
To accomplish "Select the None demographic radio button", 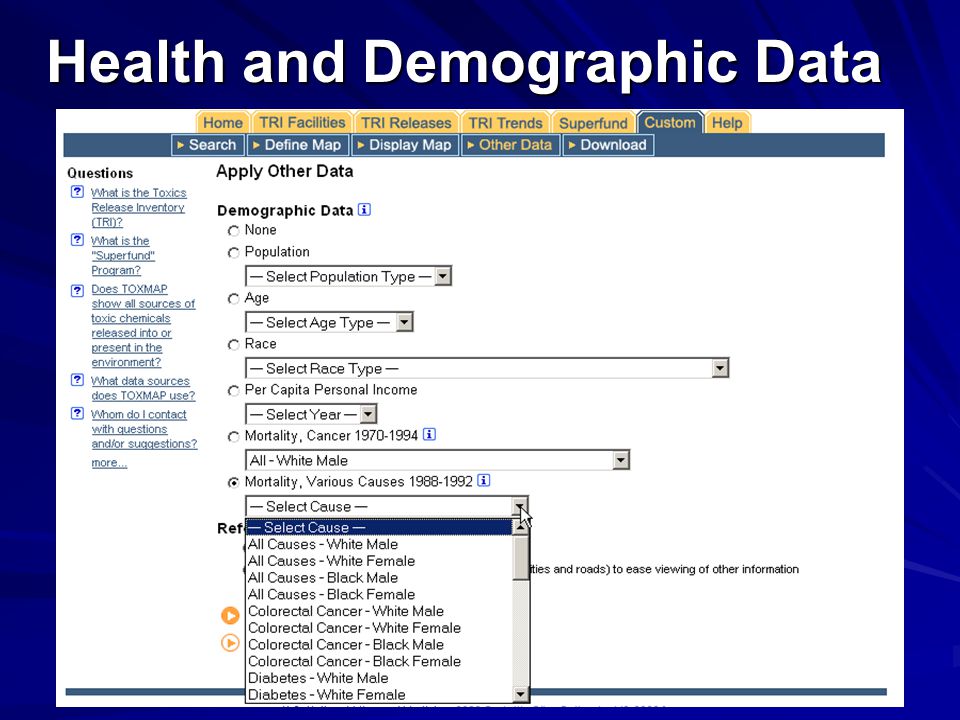I will tap(233, 231).
